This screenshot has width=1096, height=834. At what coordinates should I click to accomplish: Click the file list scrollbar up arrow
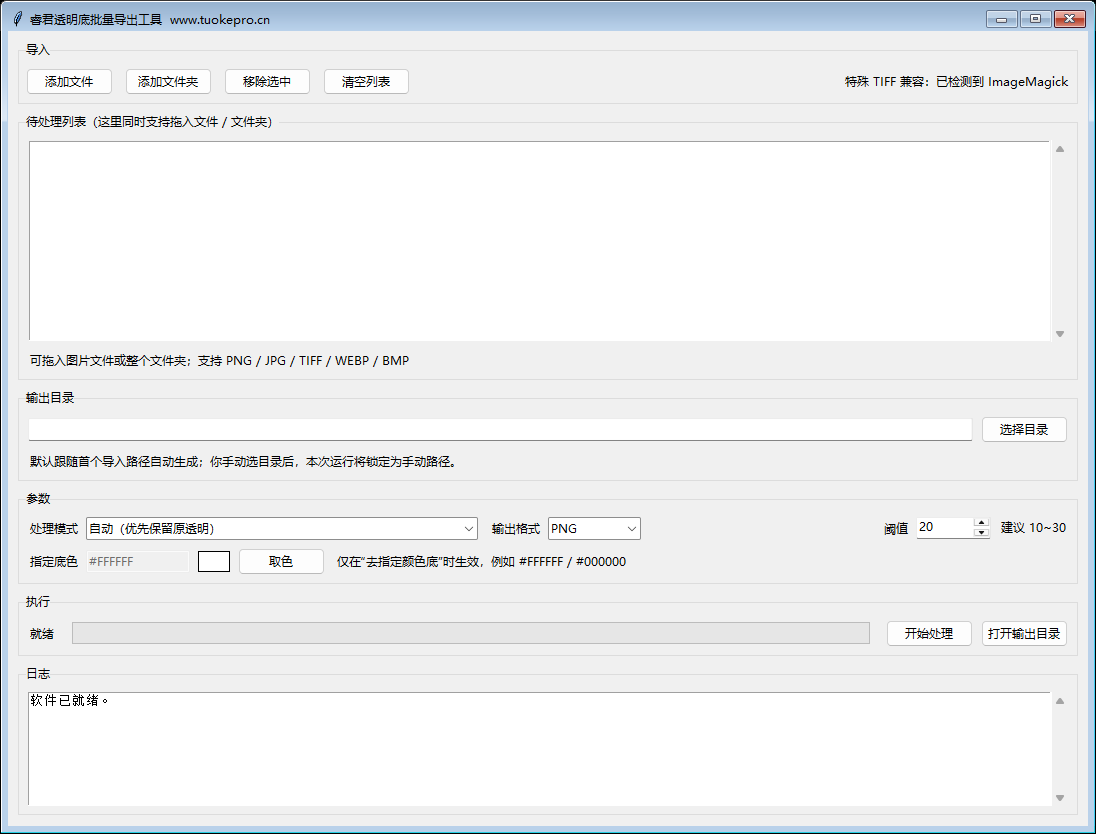pyautogui.click(x=1060, y=149)
